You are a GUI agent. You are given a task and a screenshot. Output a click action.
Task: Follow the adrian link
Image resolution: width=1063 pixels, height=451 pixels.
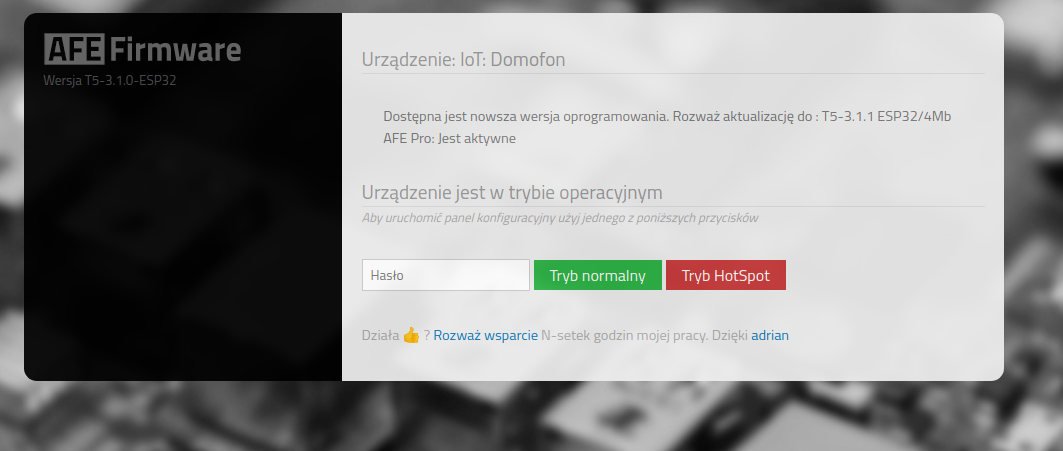769,335
